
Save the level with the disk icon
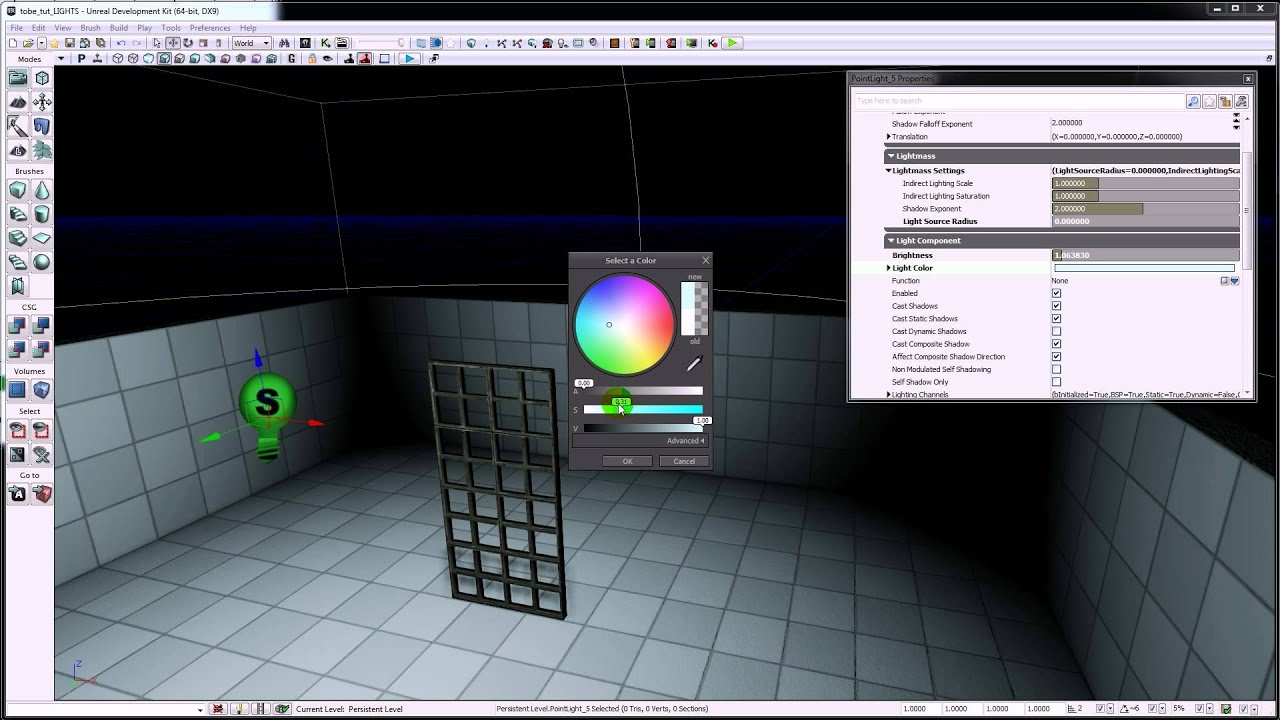click(70, 43)
